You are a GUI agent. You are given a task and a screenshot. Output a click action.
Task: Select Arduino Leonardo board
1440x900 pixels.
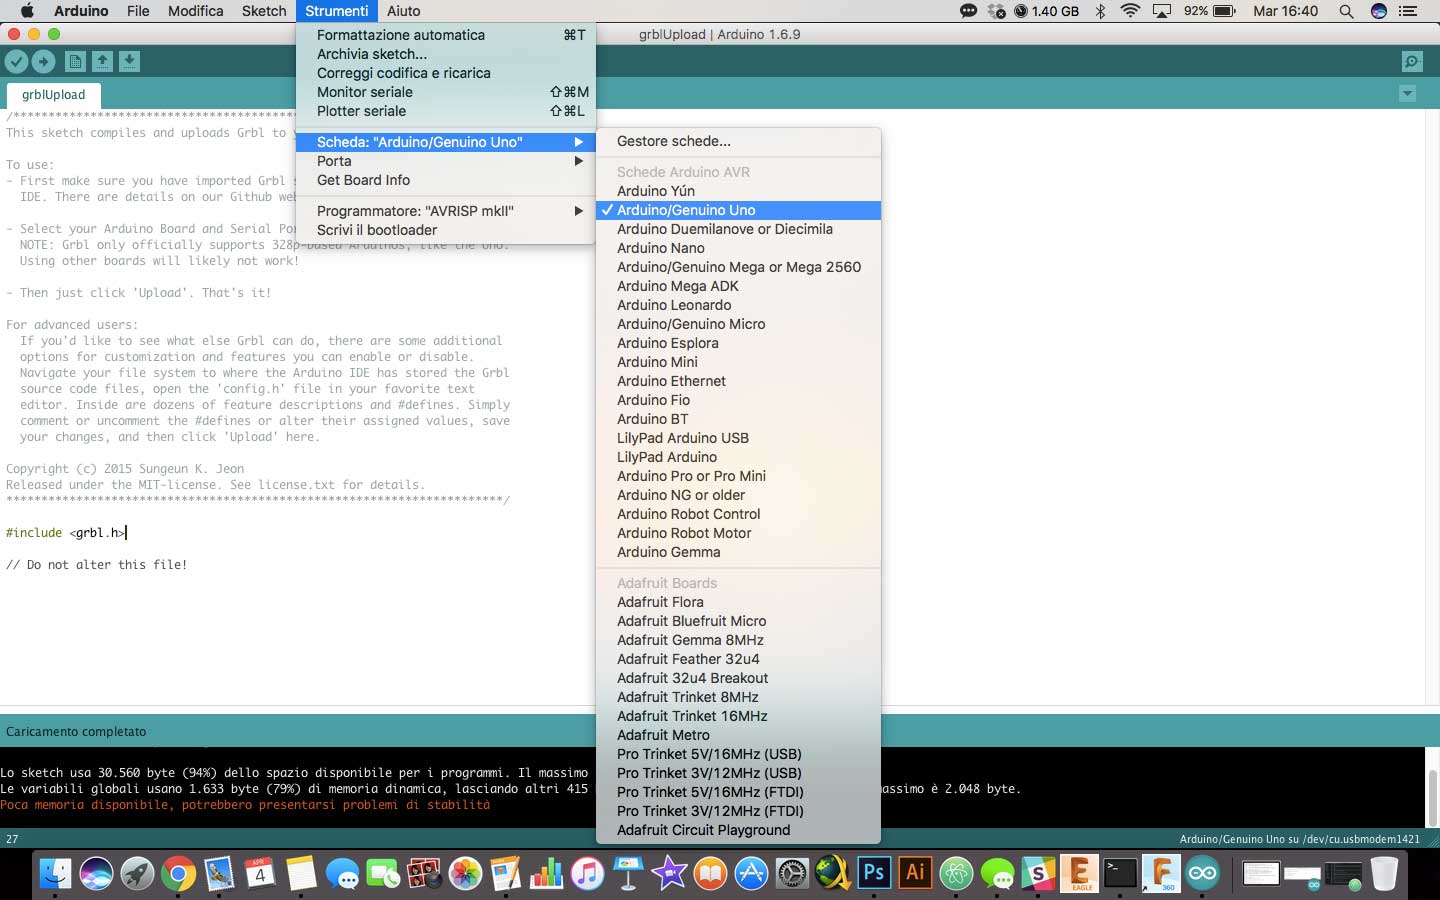738,305
